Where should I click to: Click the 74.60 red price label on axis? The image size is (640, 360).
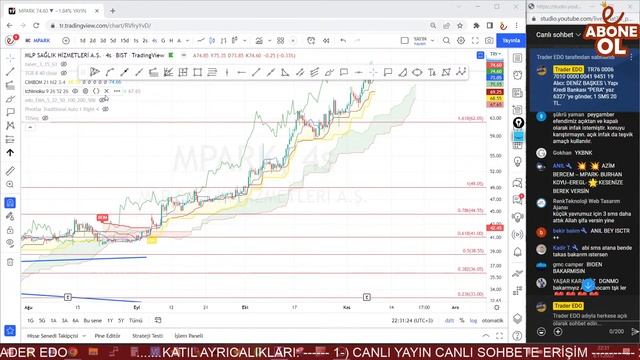point(495,65)
